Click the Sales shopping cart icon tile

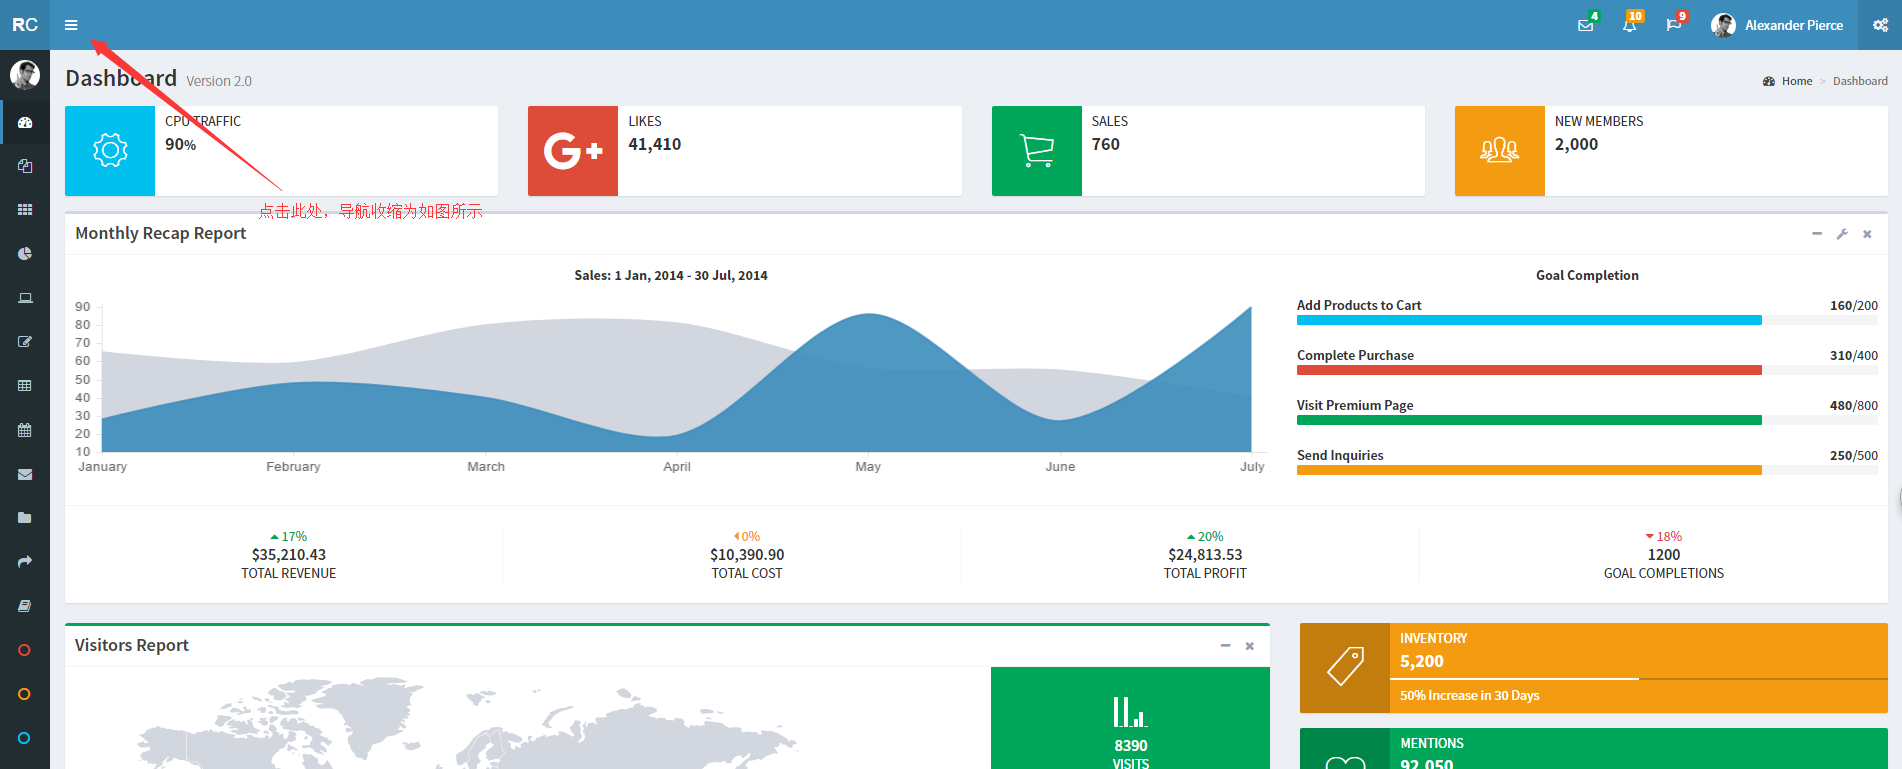point(1037,151)
